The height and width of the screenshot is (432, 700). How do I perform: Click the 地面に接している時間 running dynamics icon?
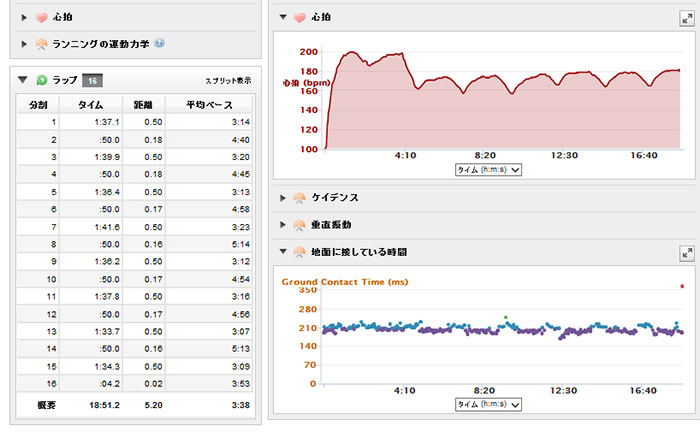(x=299, y=252)
